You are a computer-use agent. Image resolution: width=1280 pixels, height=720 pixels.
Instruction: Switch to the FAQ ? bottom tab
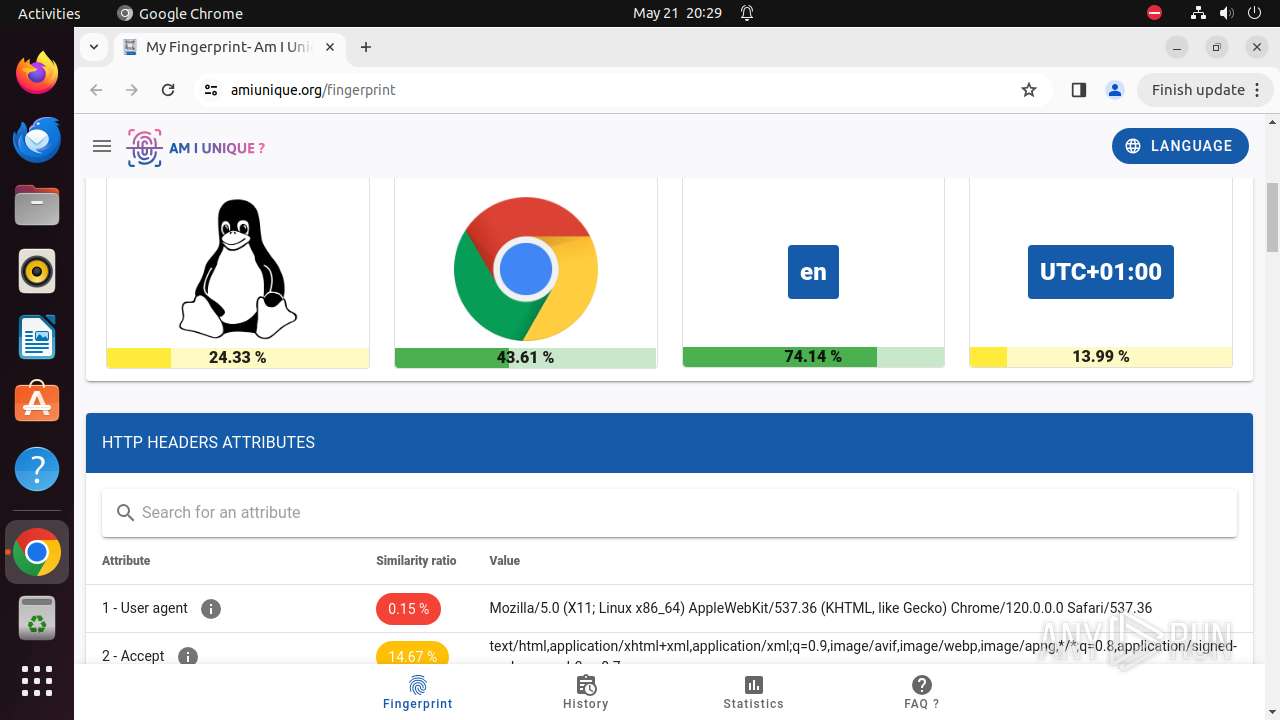(x=922, y=692)
